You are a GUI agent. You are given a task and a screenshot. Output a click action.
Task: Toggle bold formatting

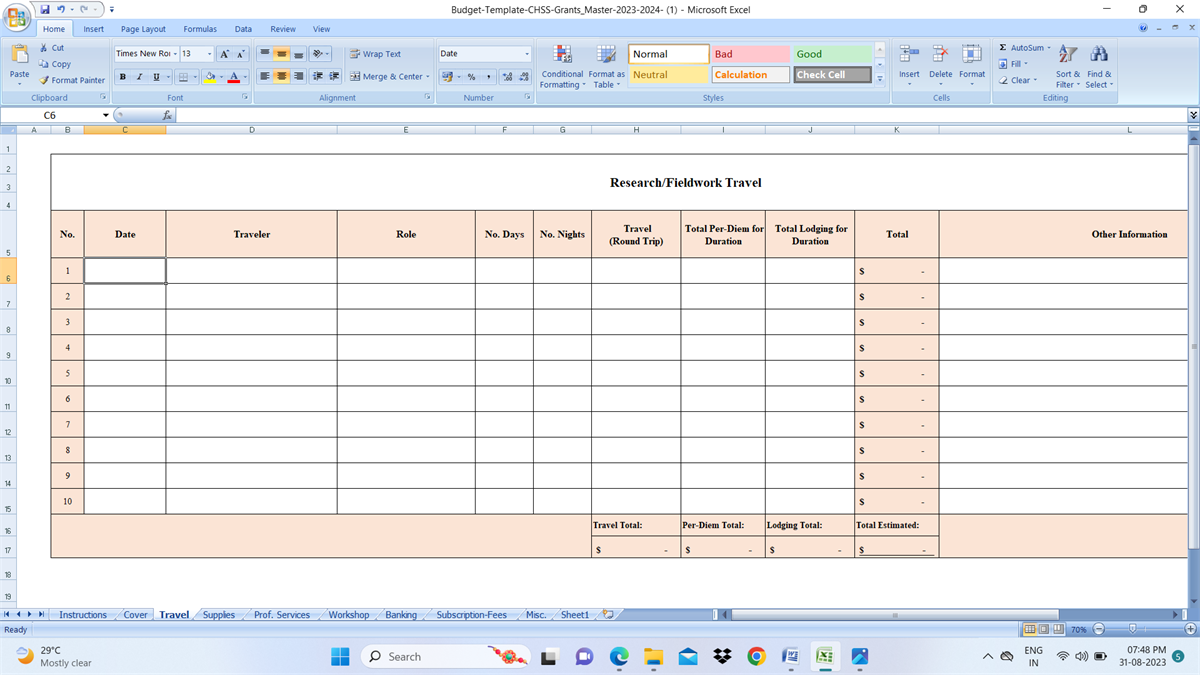121,75
